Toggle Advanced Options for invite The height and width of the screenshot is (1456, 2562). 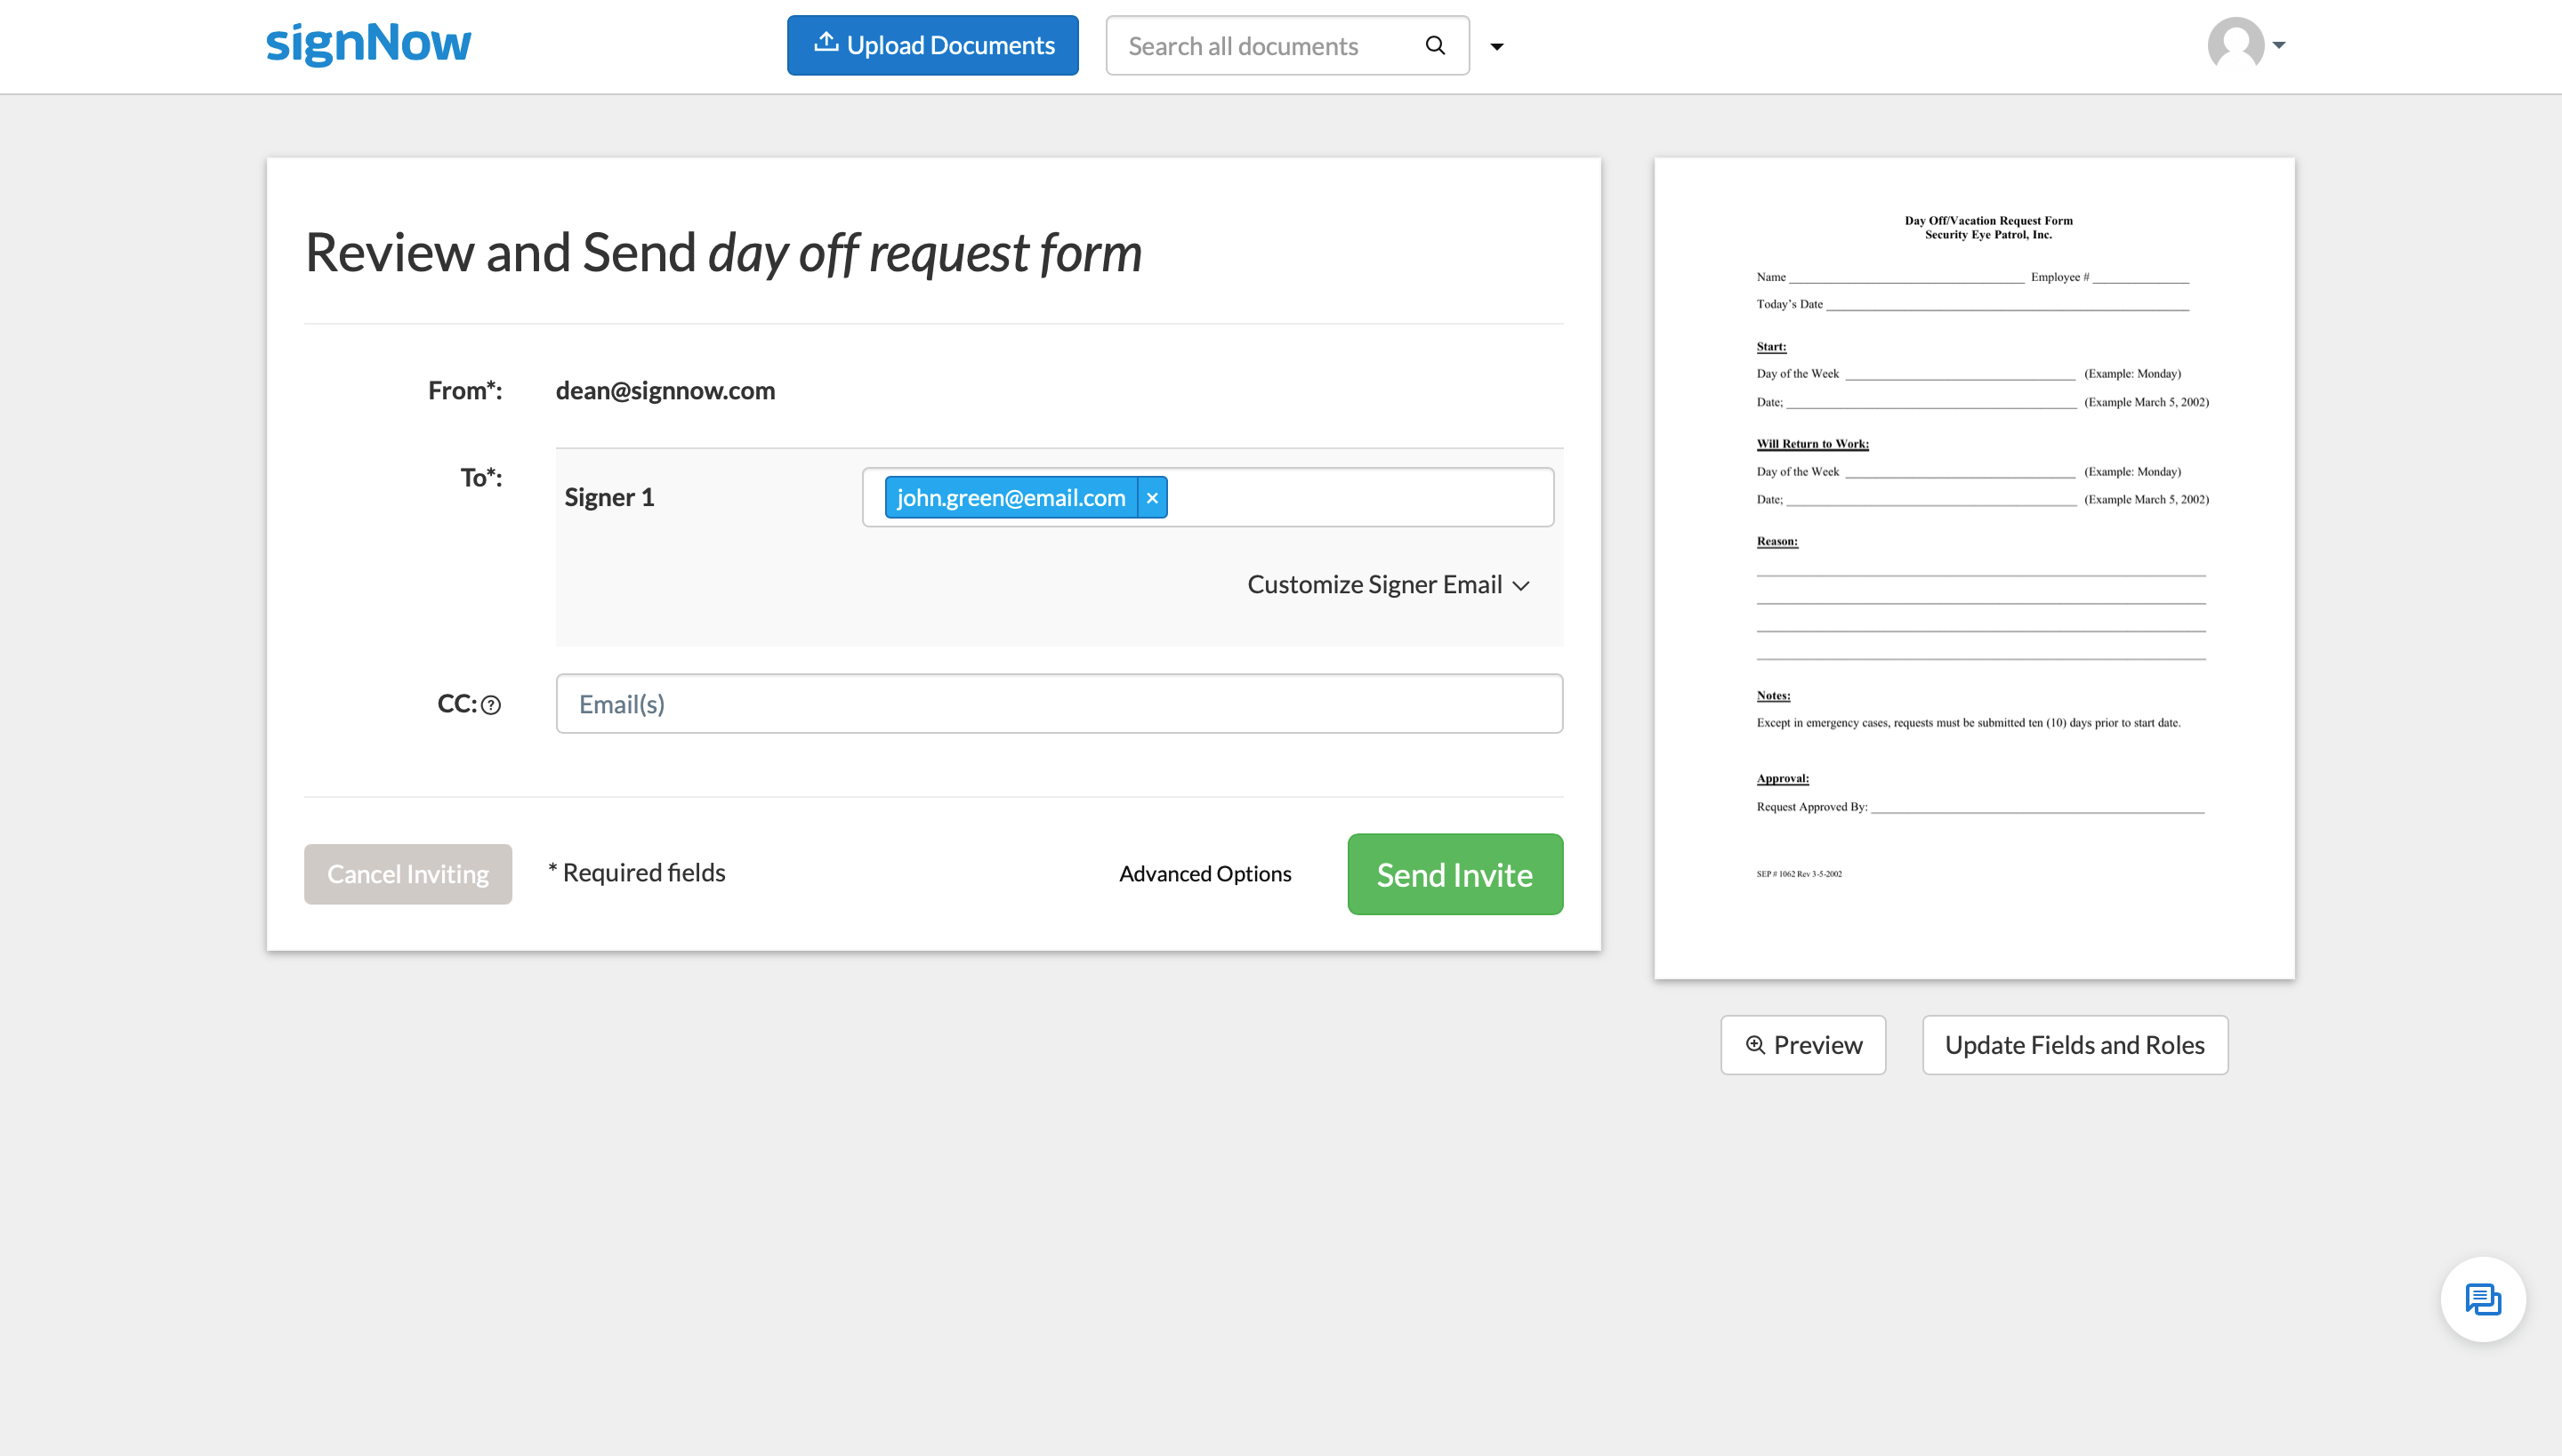pos(1205,874)
